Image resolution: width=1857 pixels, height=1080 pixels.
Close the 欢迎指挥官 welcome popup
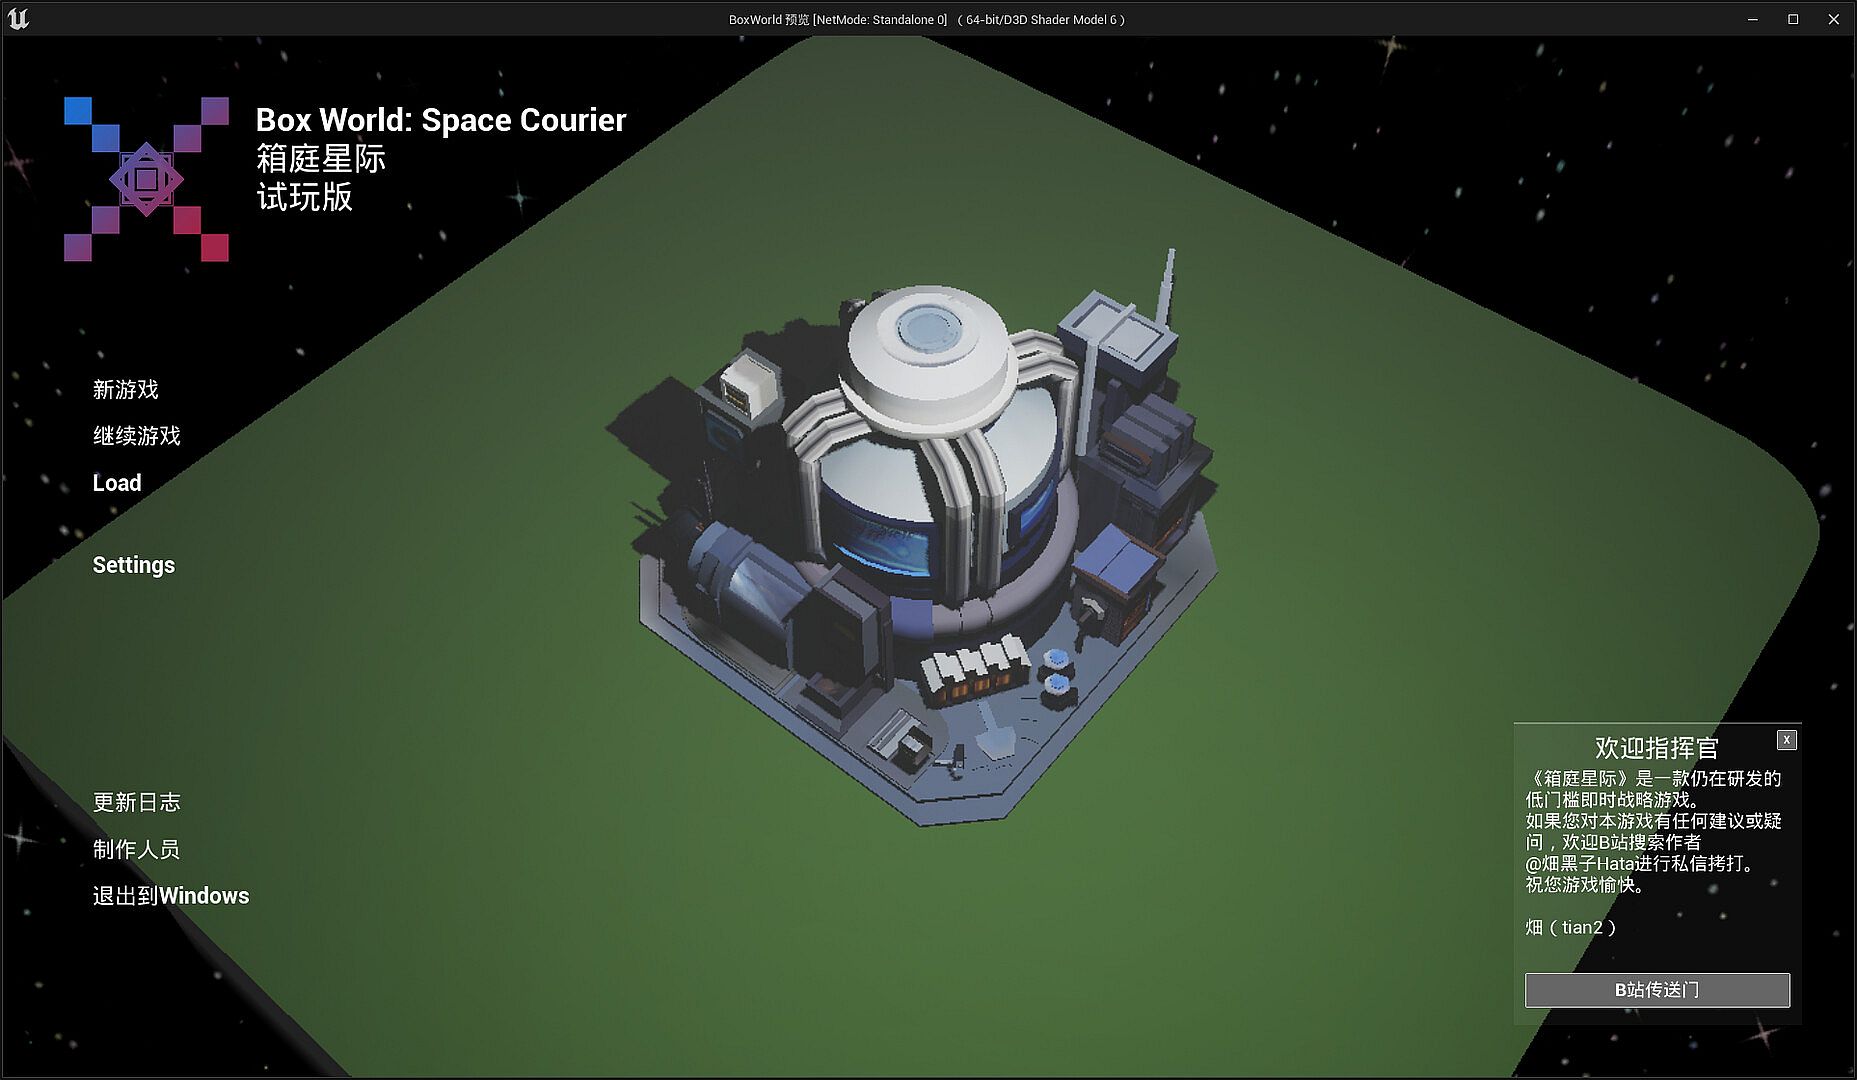point(1786,740)
